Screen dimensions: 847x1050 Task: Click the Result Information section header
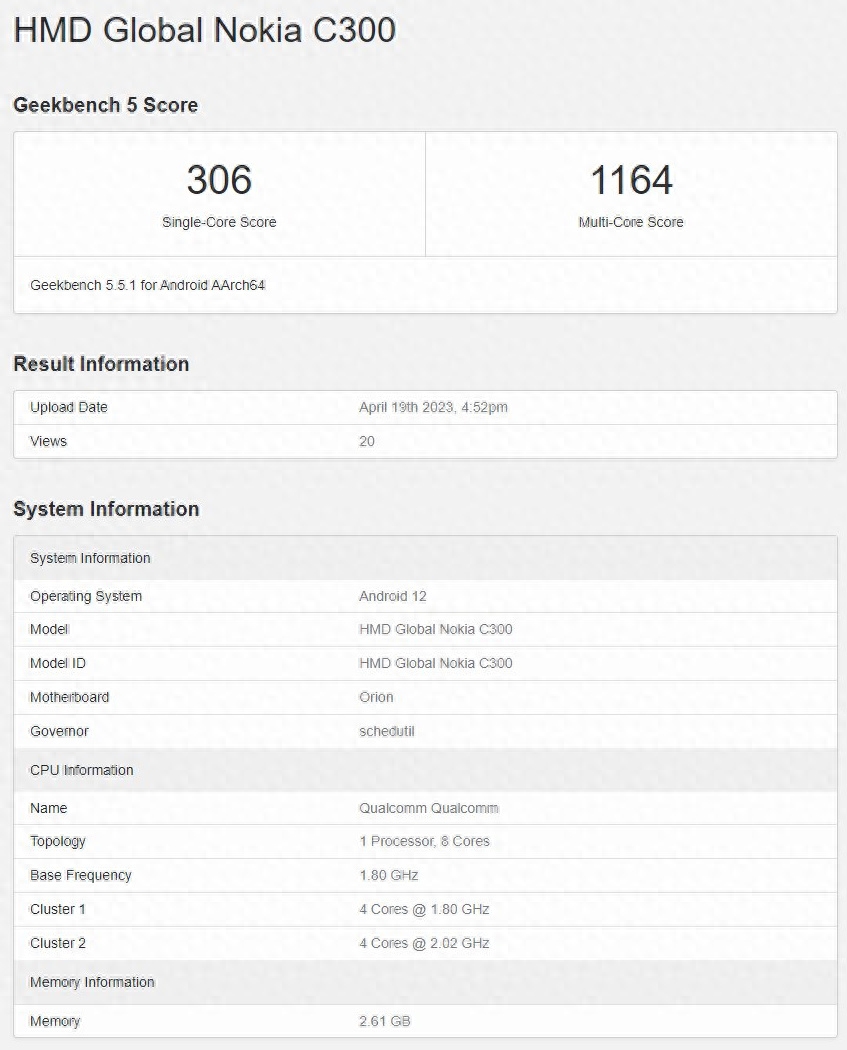pos(100,364)
